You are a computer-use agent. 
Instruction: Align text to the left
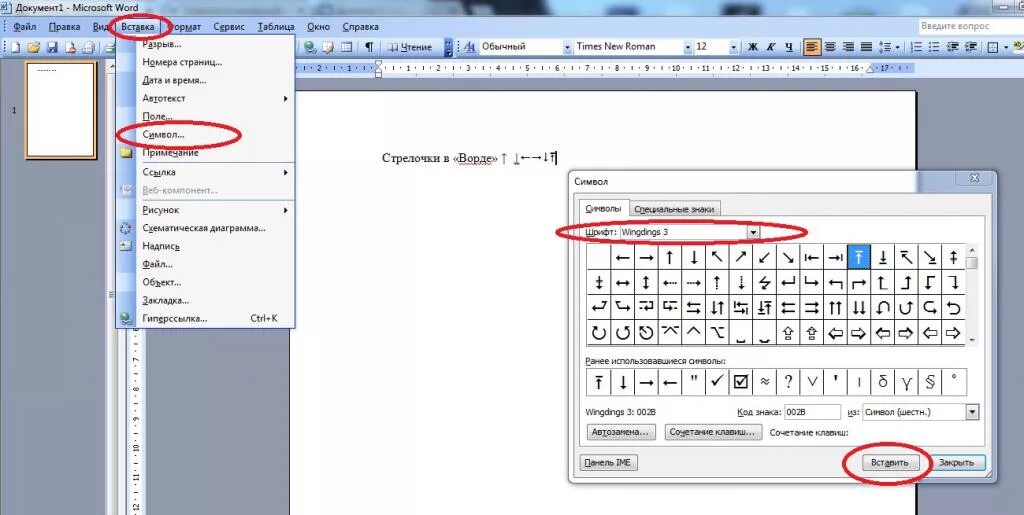812,47
